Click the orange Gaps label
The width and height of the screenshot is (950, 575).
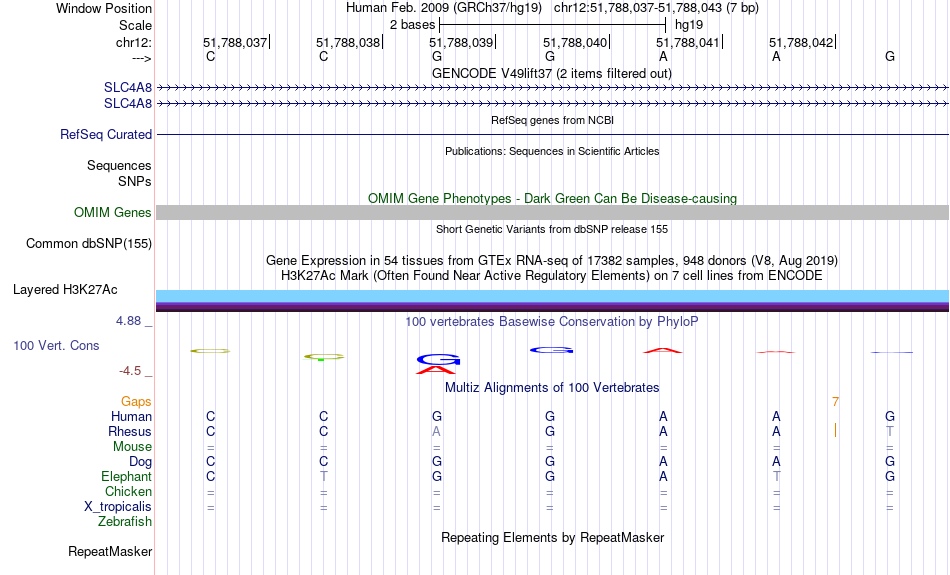click(x=136, y=402)
